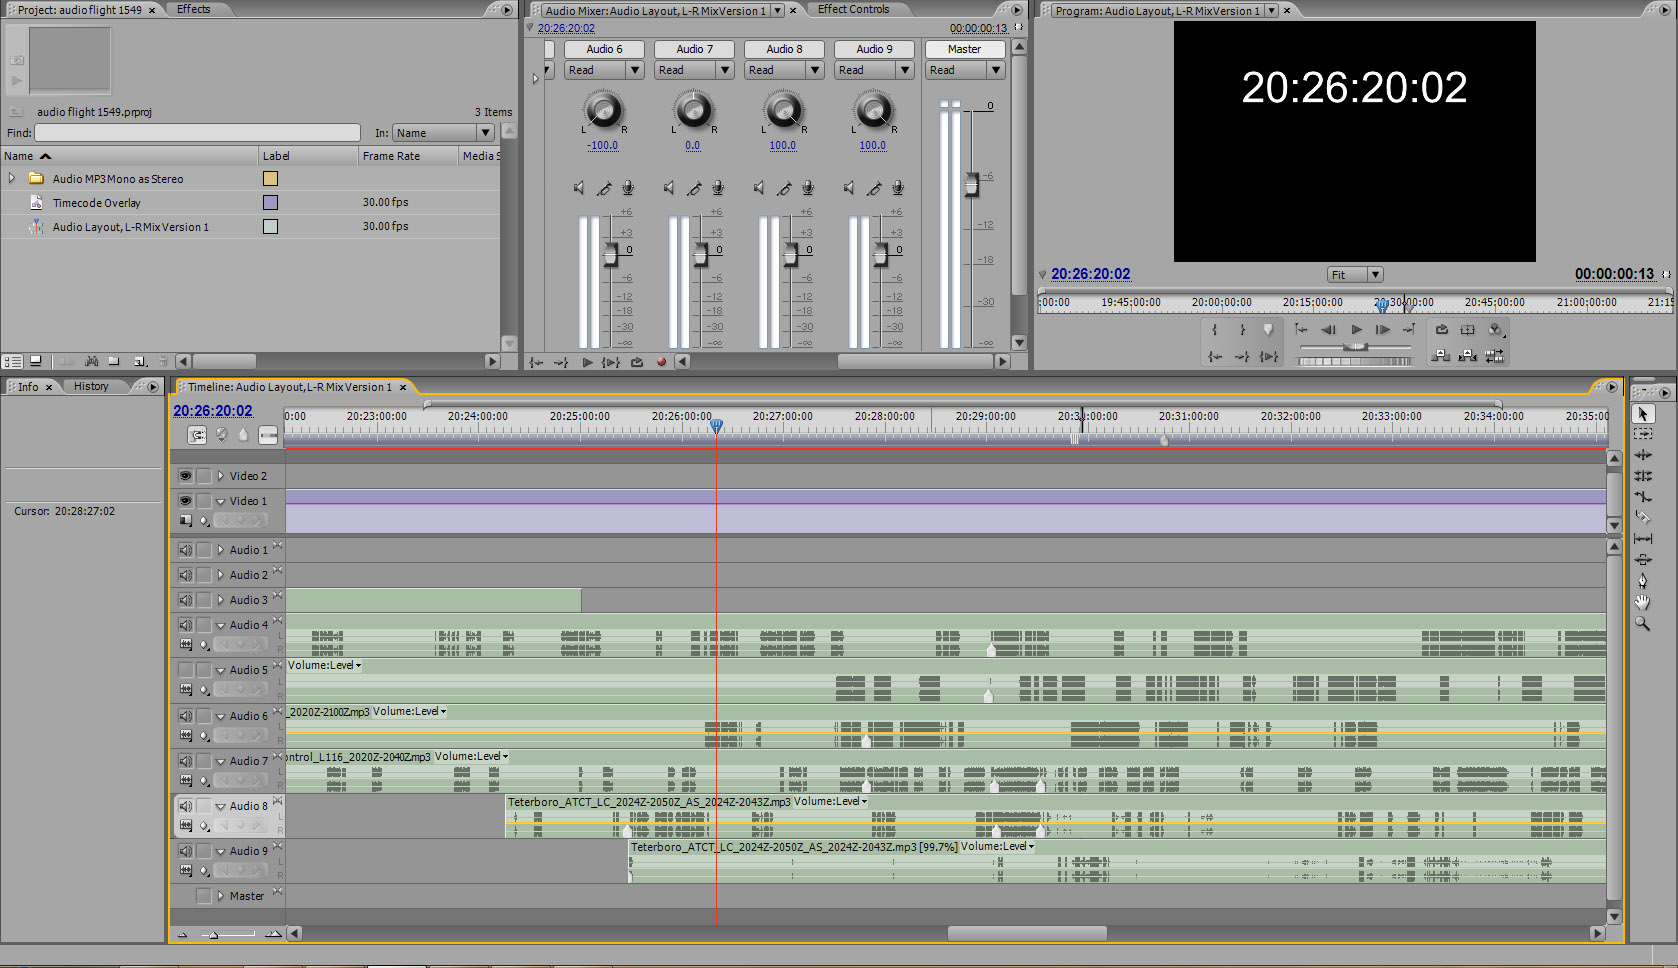Image resolution: width=1678 pixels, height=968 pixels.
Task: Click Frame Rate column header
Action: pyautogui.click(x=391, y=156)
